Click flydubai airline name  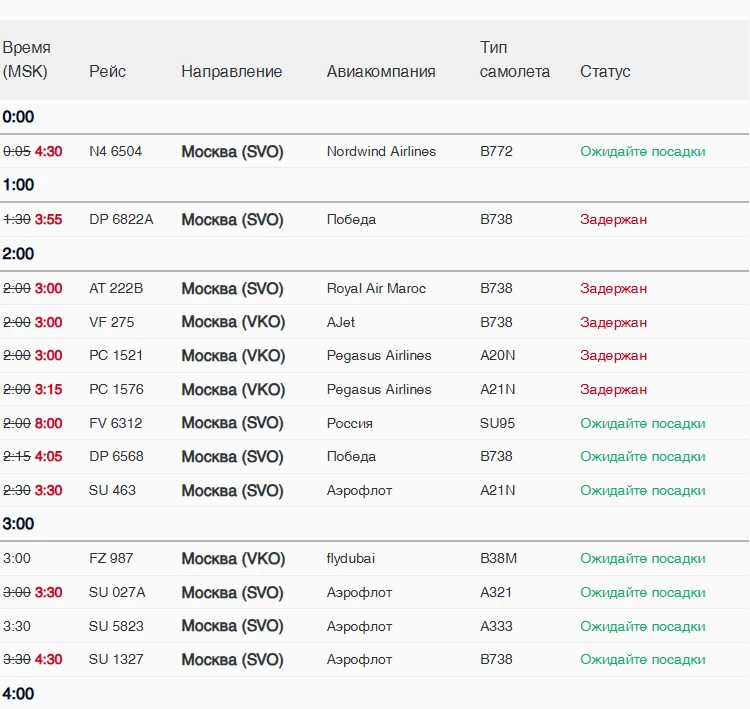351,558
